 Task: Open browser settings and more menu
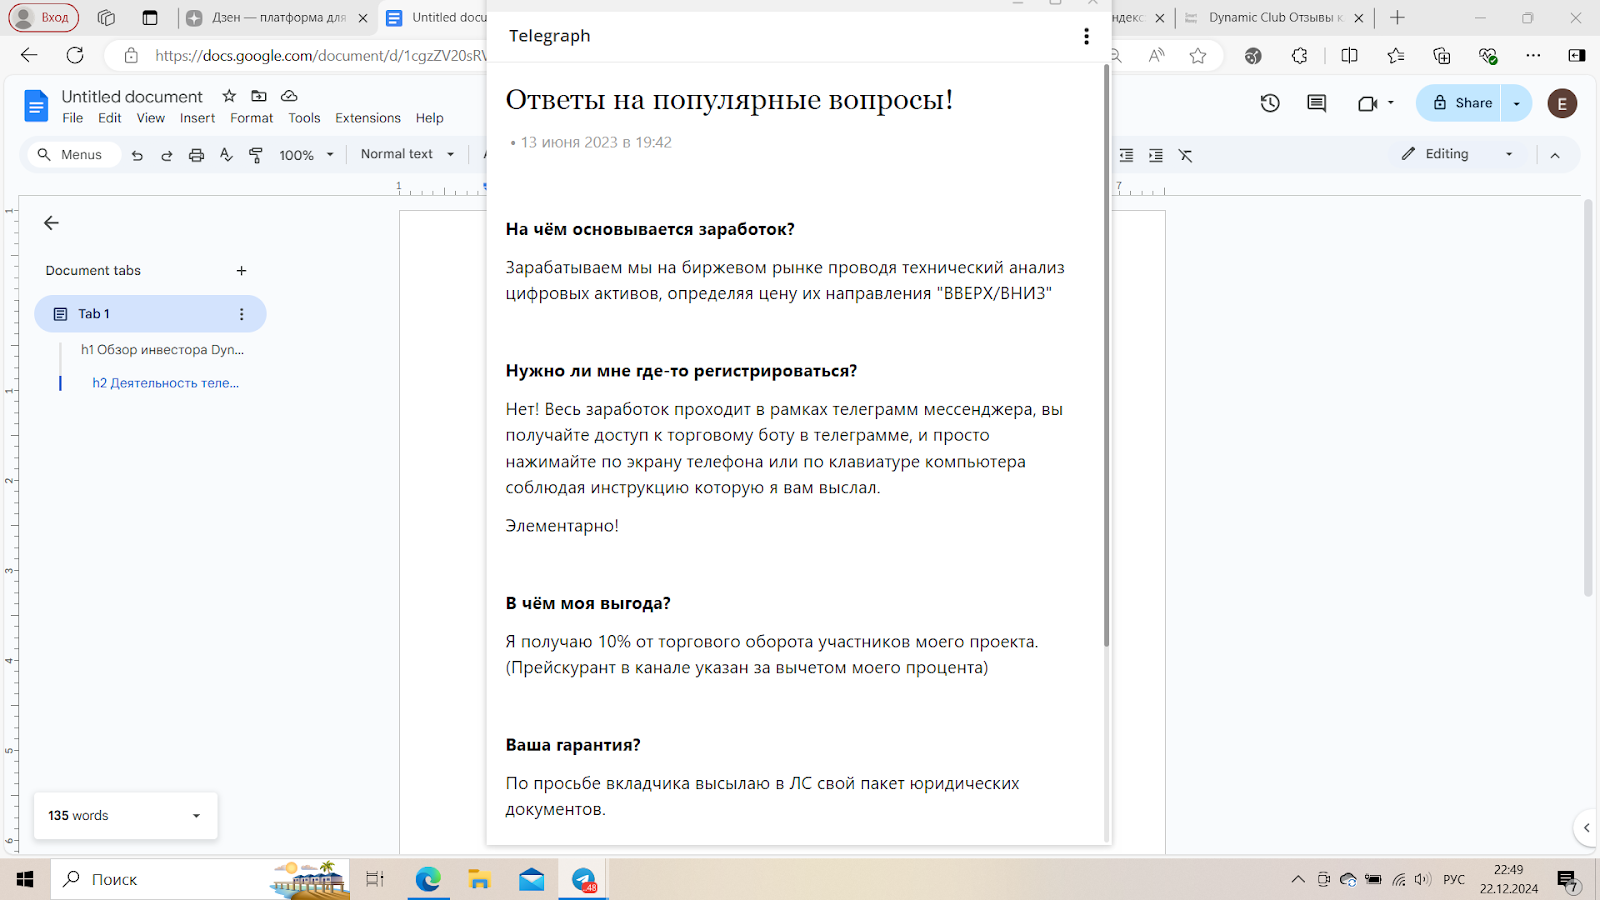pyautogui.click(x=1533, y=56)
